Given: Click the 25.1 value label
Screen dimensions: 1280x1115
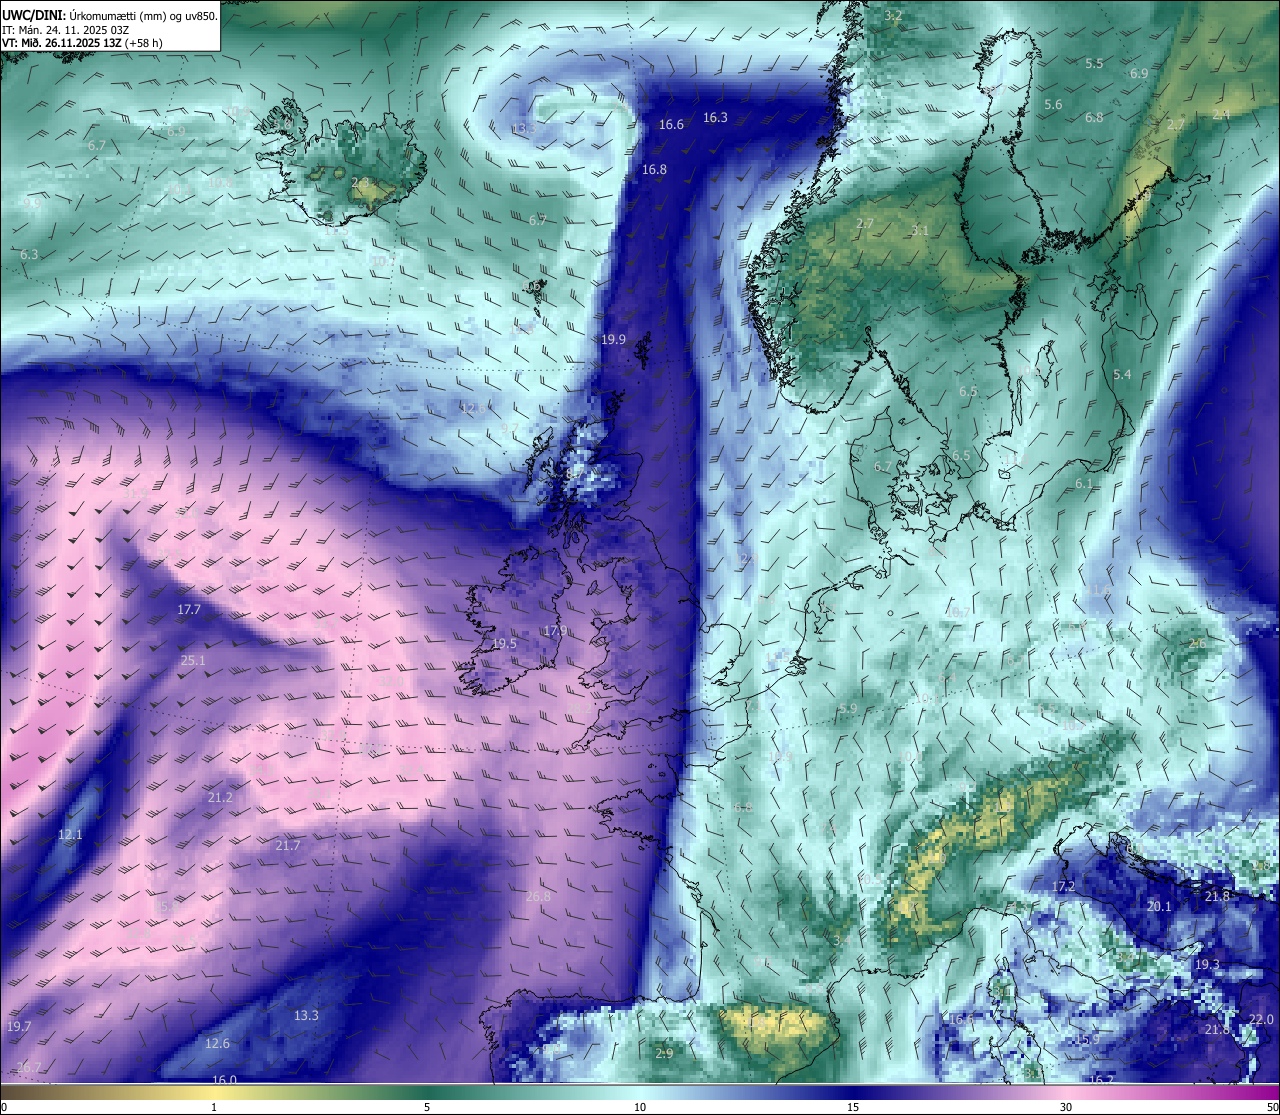Looking at the screenshot, I should tap(193, 660).
